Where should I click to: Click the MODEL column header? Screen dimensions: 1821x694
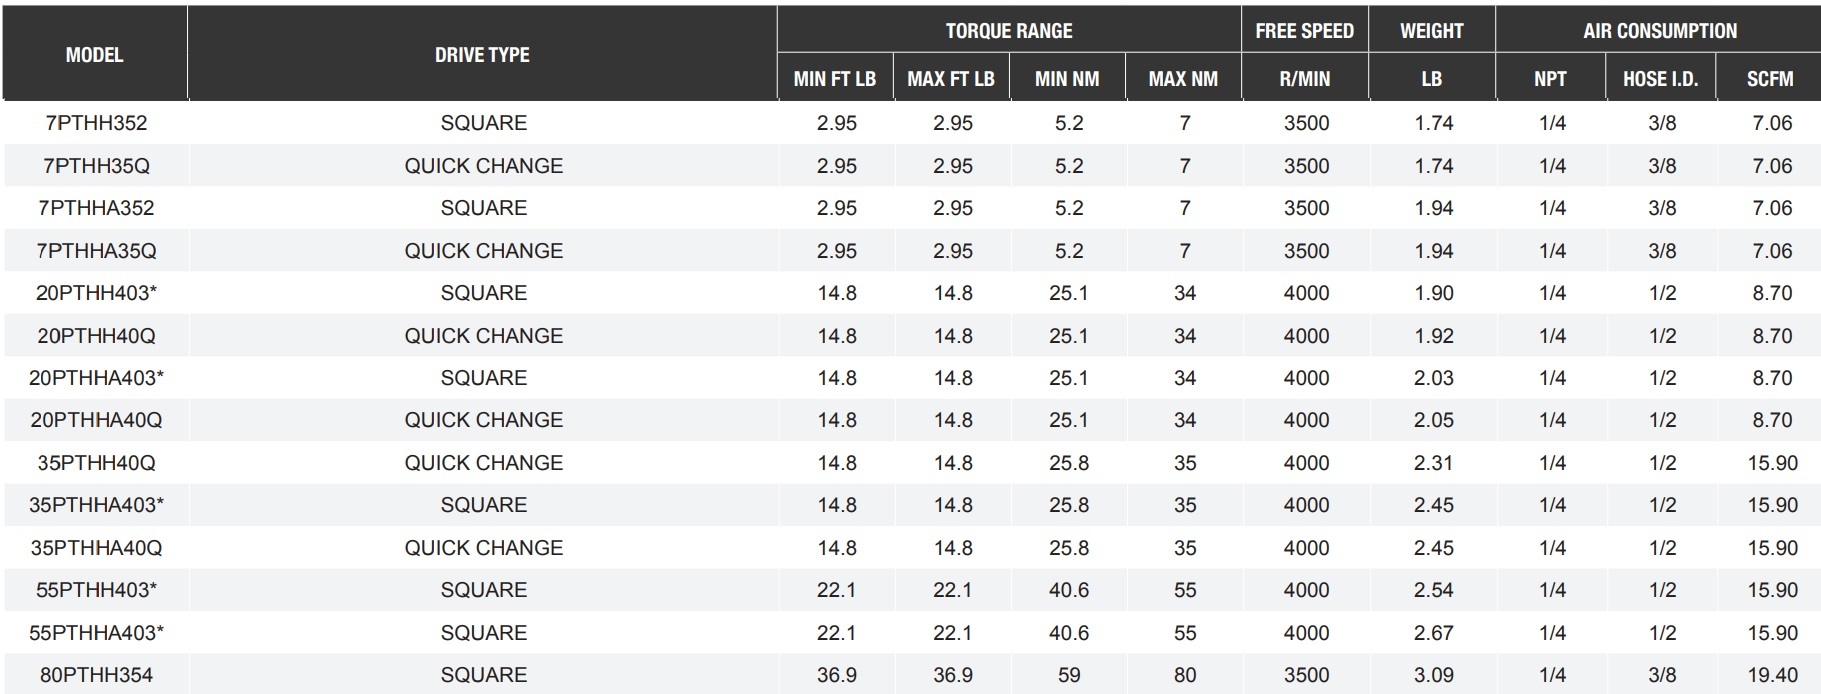95,55
